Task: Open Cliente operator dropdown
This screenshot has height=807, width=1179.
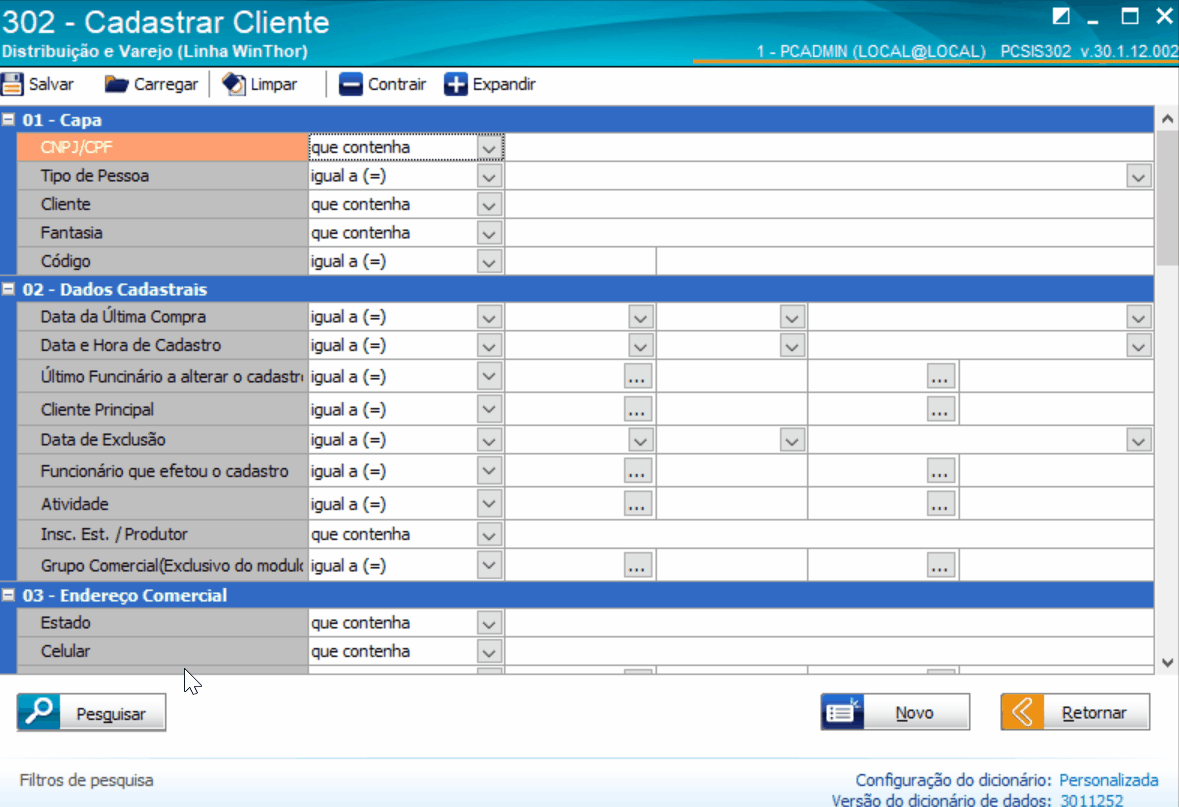Action: [489, 205]
